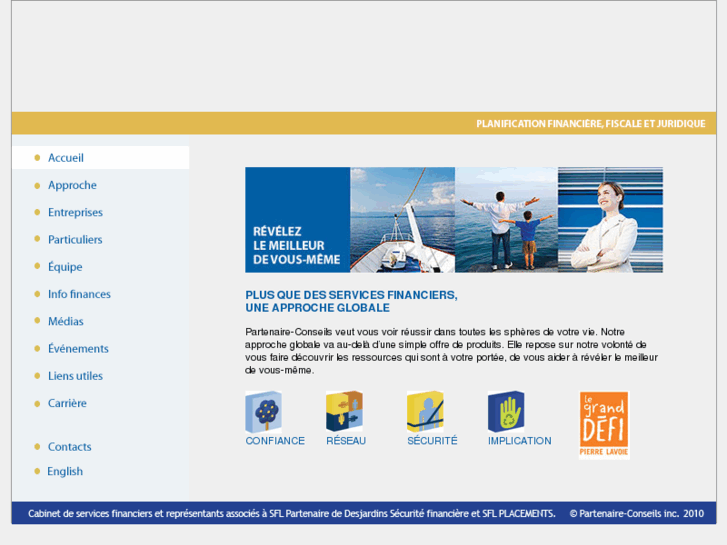Open the Confiance tree icon
The image size is (727, 545).
263,412
